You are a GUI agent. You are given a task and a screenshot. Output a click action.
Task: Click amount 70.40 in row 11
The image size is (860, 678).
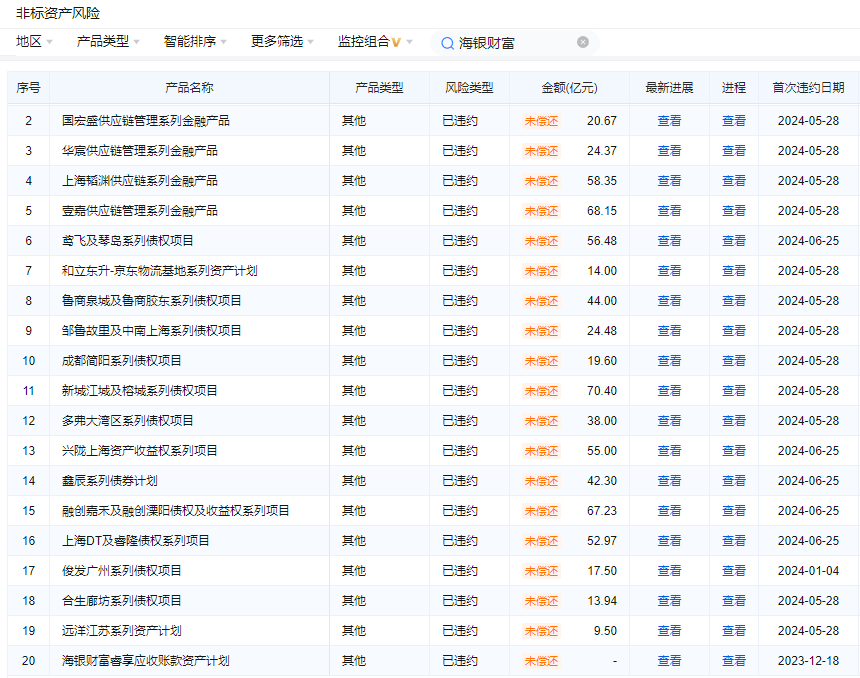click(x=602, y=391)
